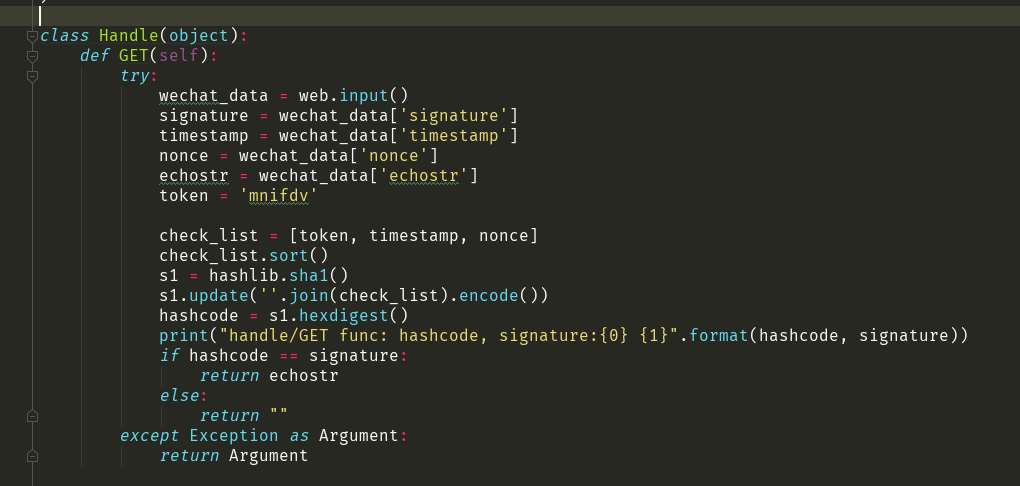Click fold end marker beside return Argument
This screenshot has width=1020, height=486.
32,456
